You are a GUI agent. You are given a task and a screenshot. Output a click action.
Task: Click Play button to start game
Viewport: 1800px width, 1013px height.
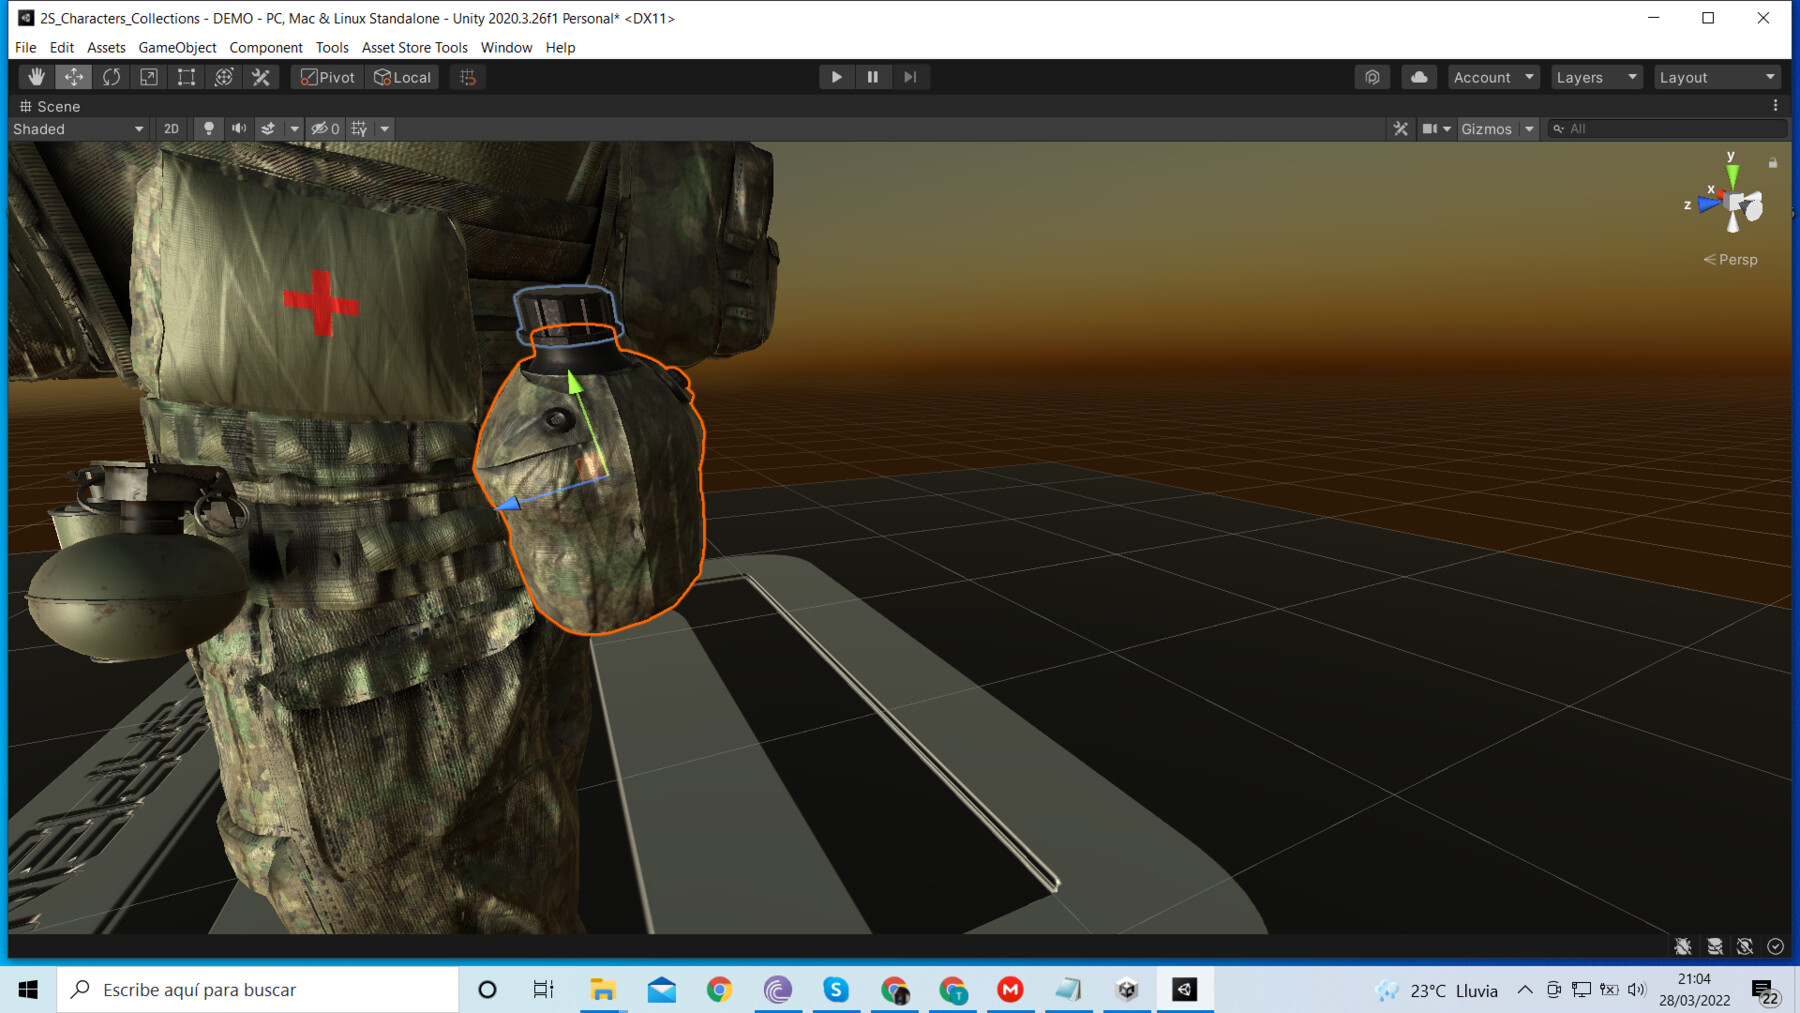[836, 77]
